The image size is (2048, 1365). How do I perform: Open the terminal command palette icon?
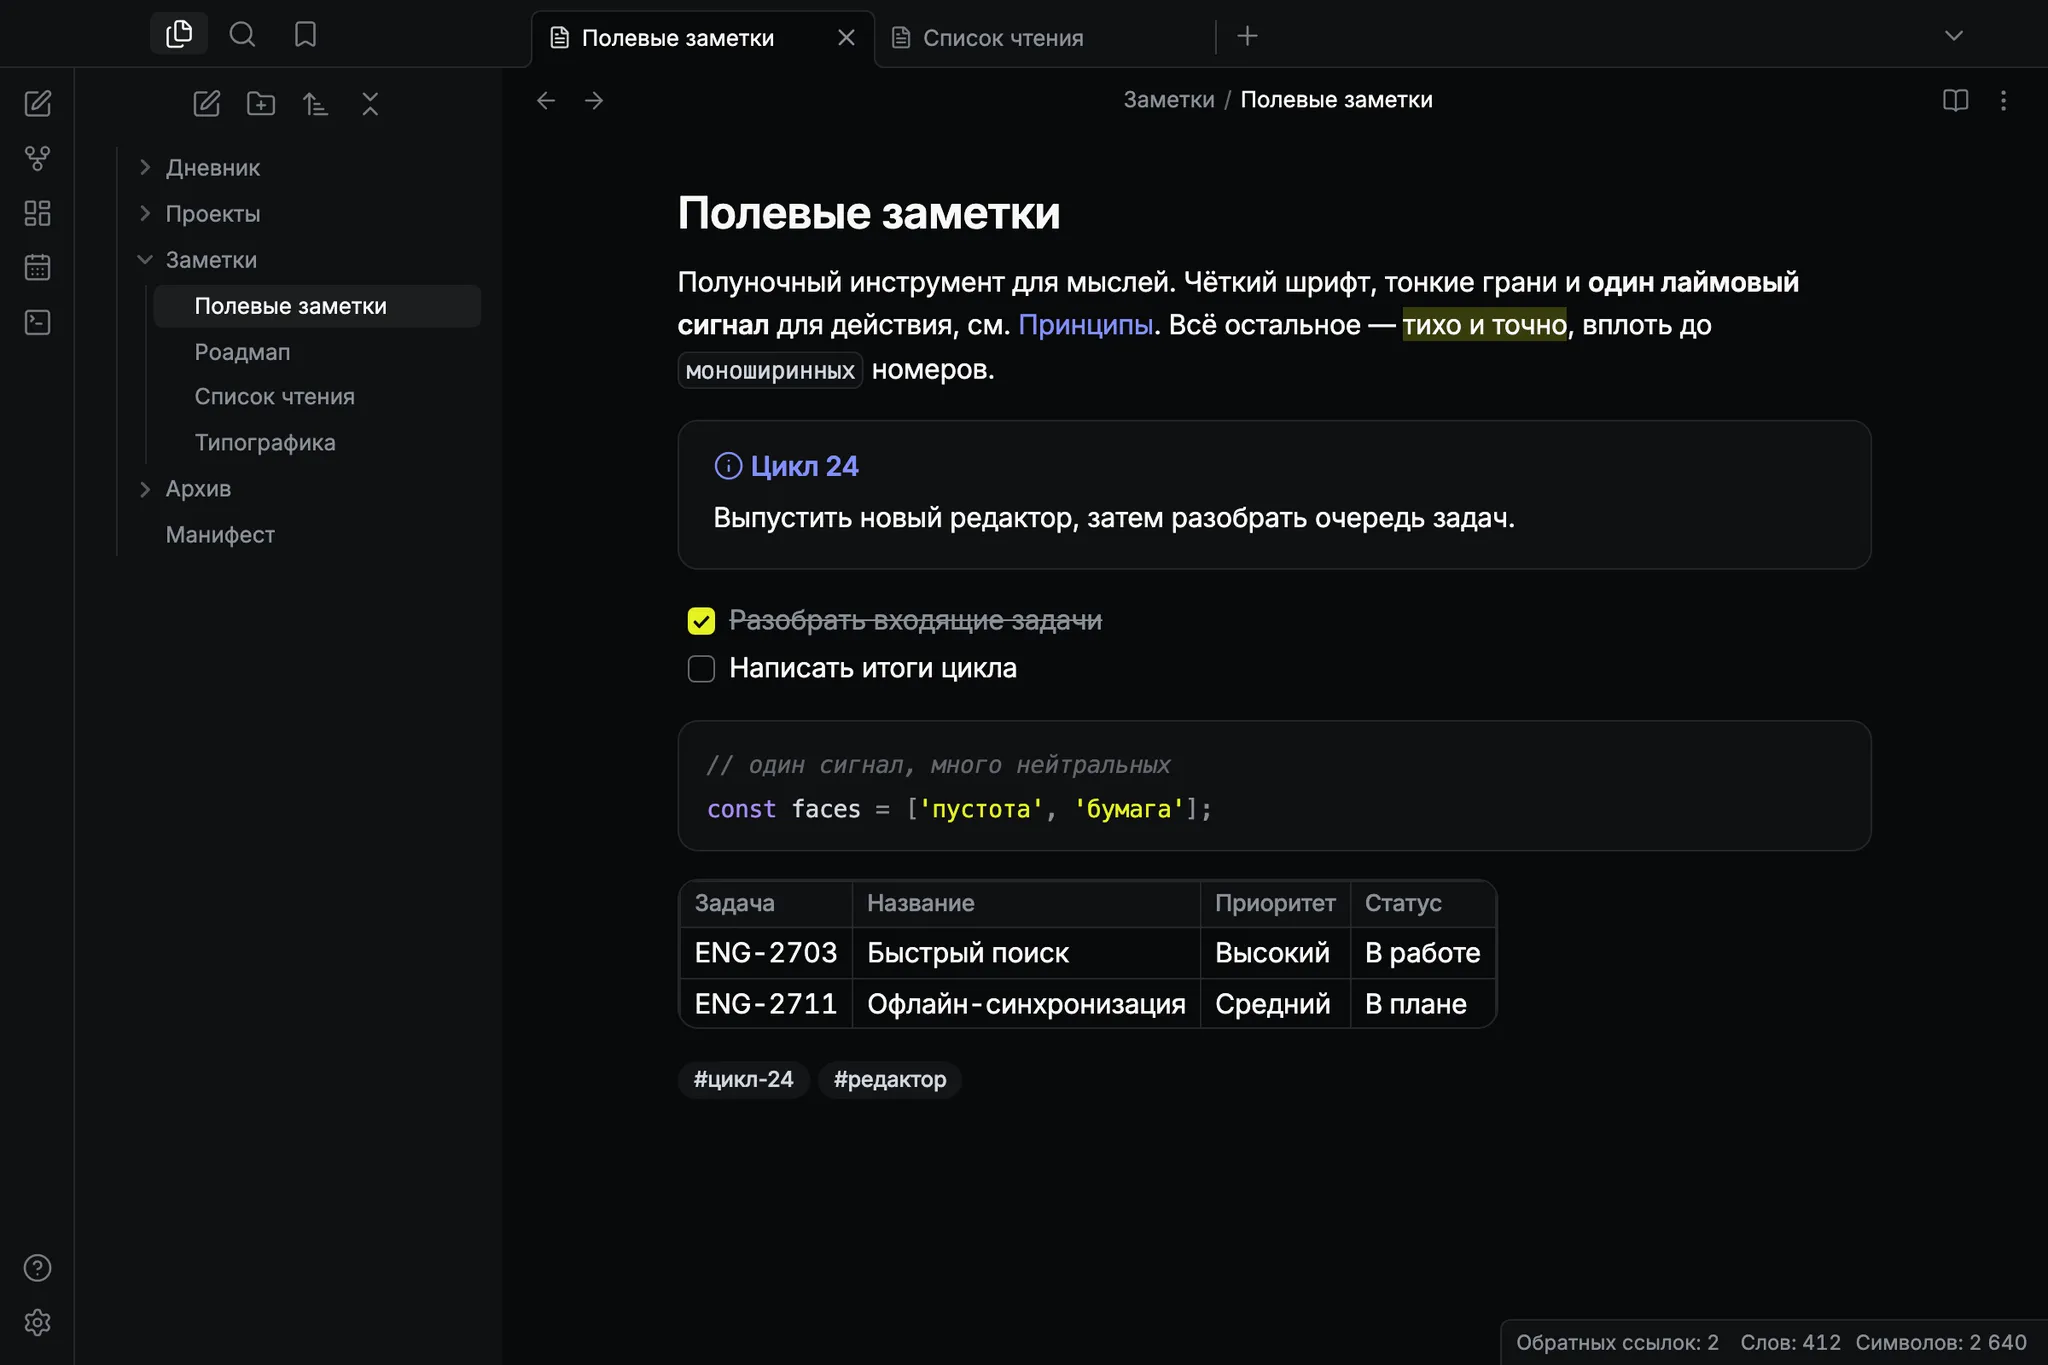37,322
